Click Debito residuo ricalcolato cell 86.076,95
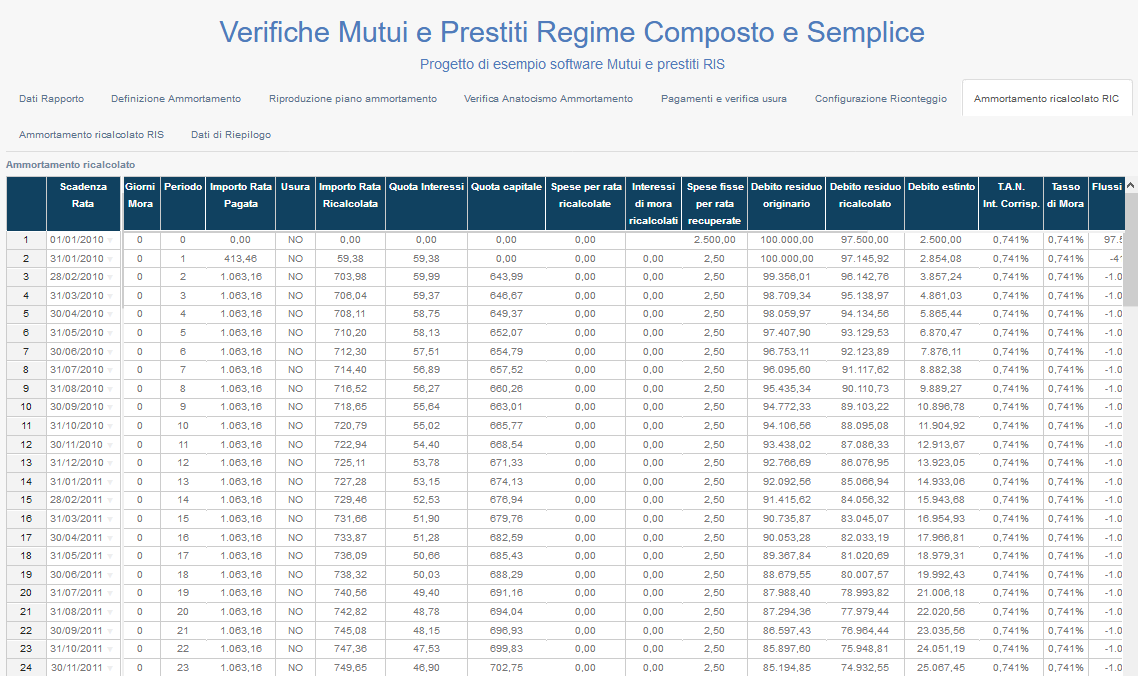The width and height of the screenshot is (1138, 676). click(864, 463)
